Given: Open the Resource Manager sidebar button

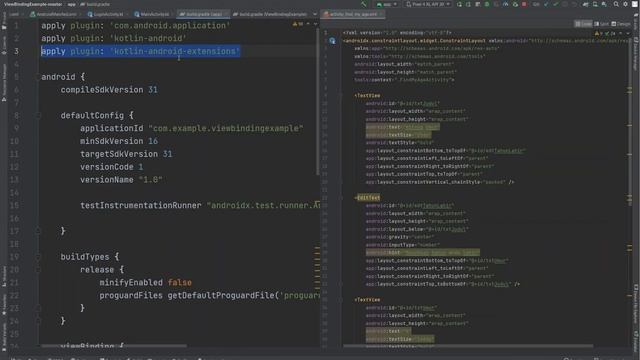Looking at the screenshot, I should coord(4,82).
